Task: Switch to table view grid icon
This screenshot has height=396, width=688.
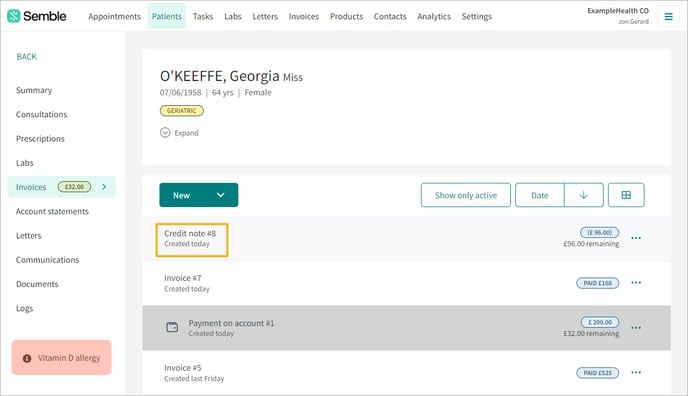Action: [x=626, y=195]
